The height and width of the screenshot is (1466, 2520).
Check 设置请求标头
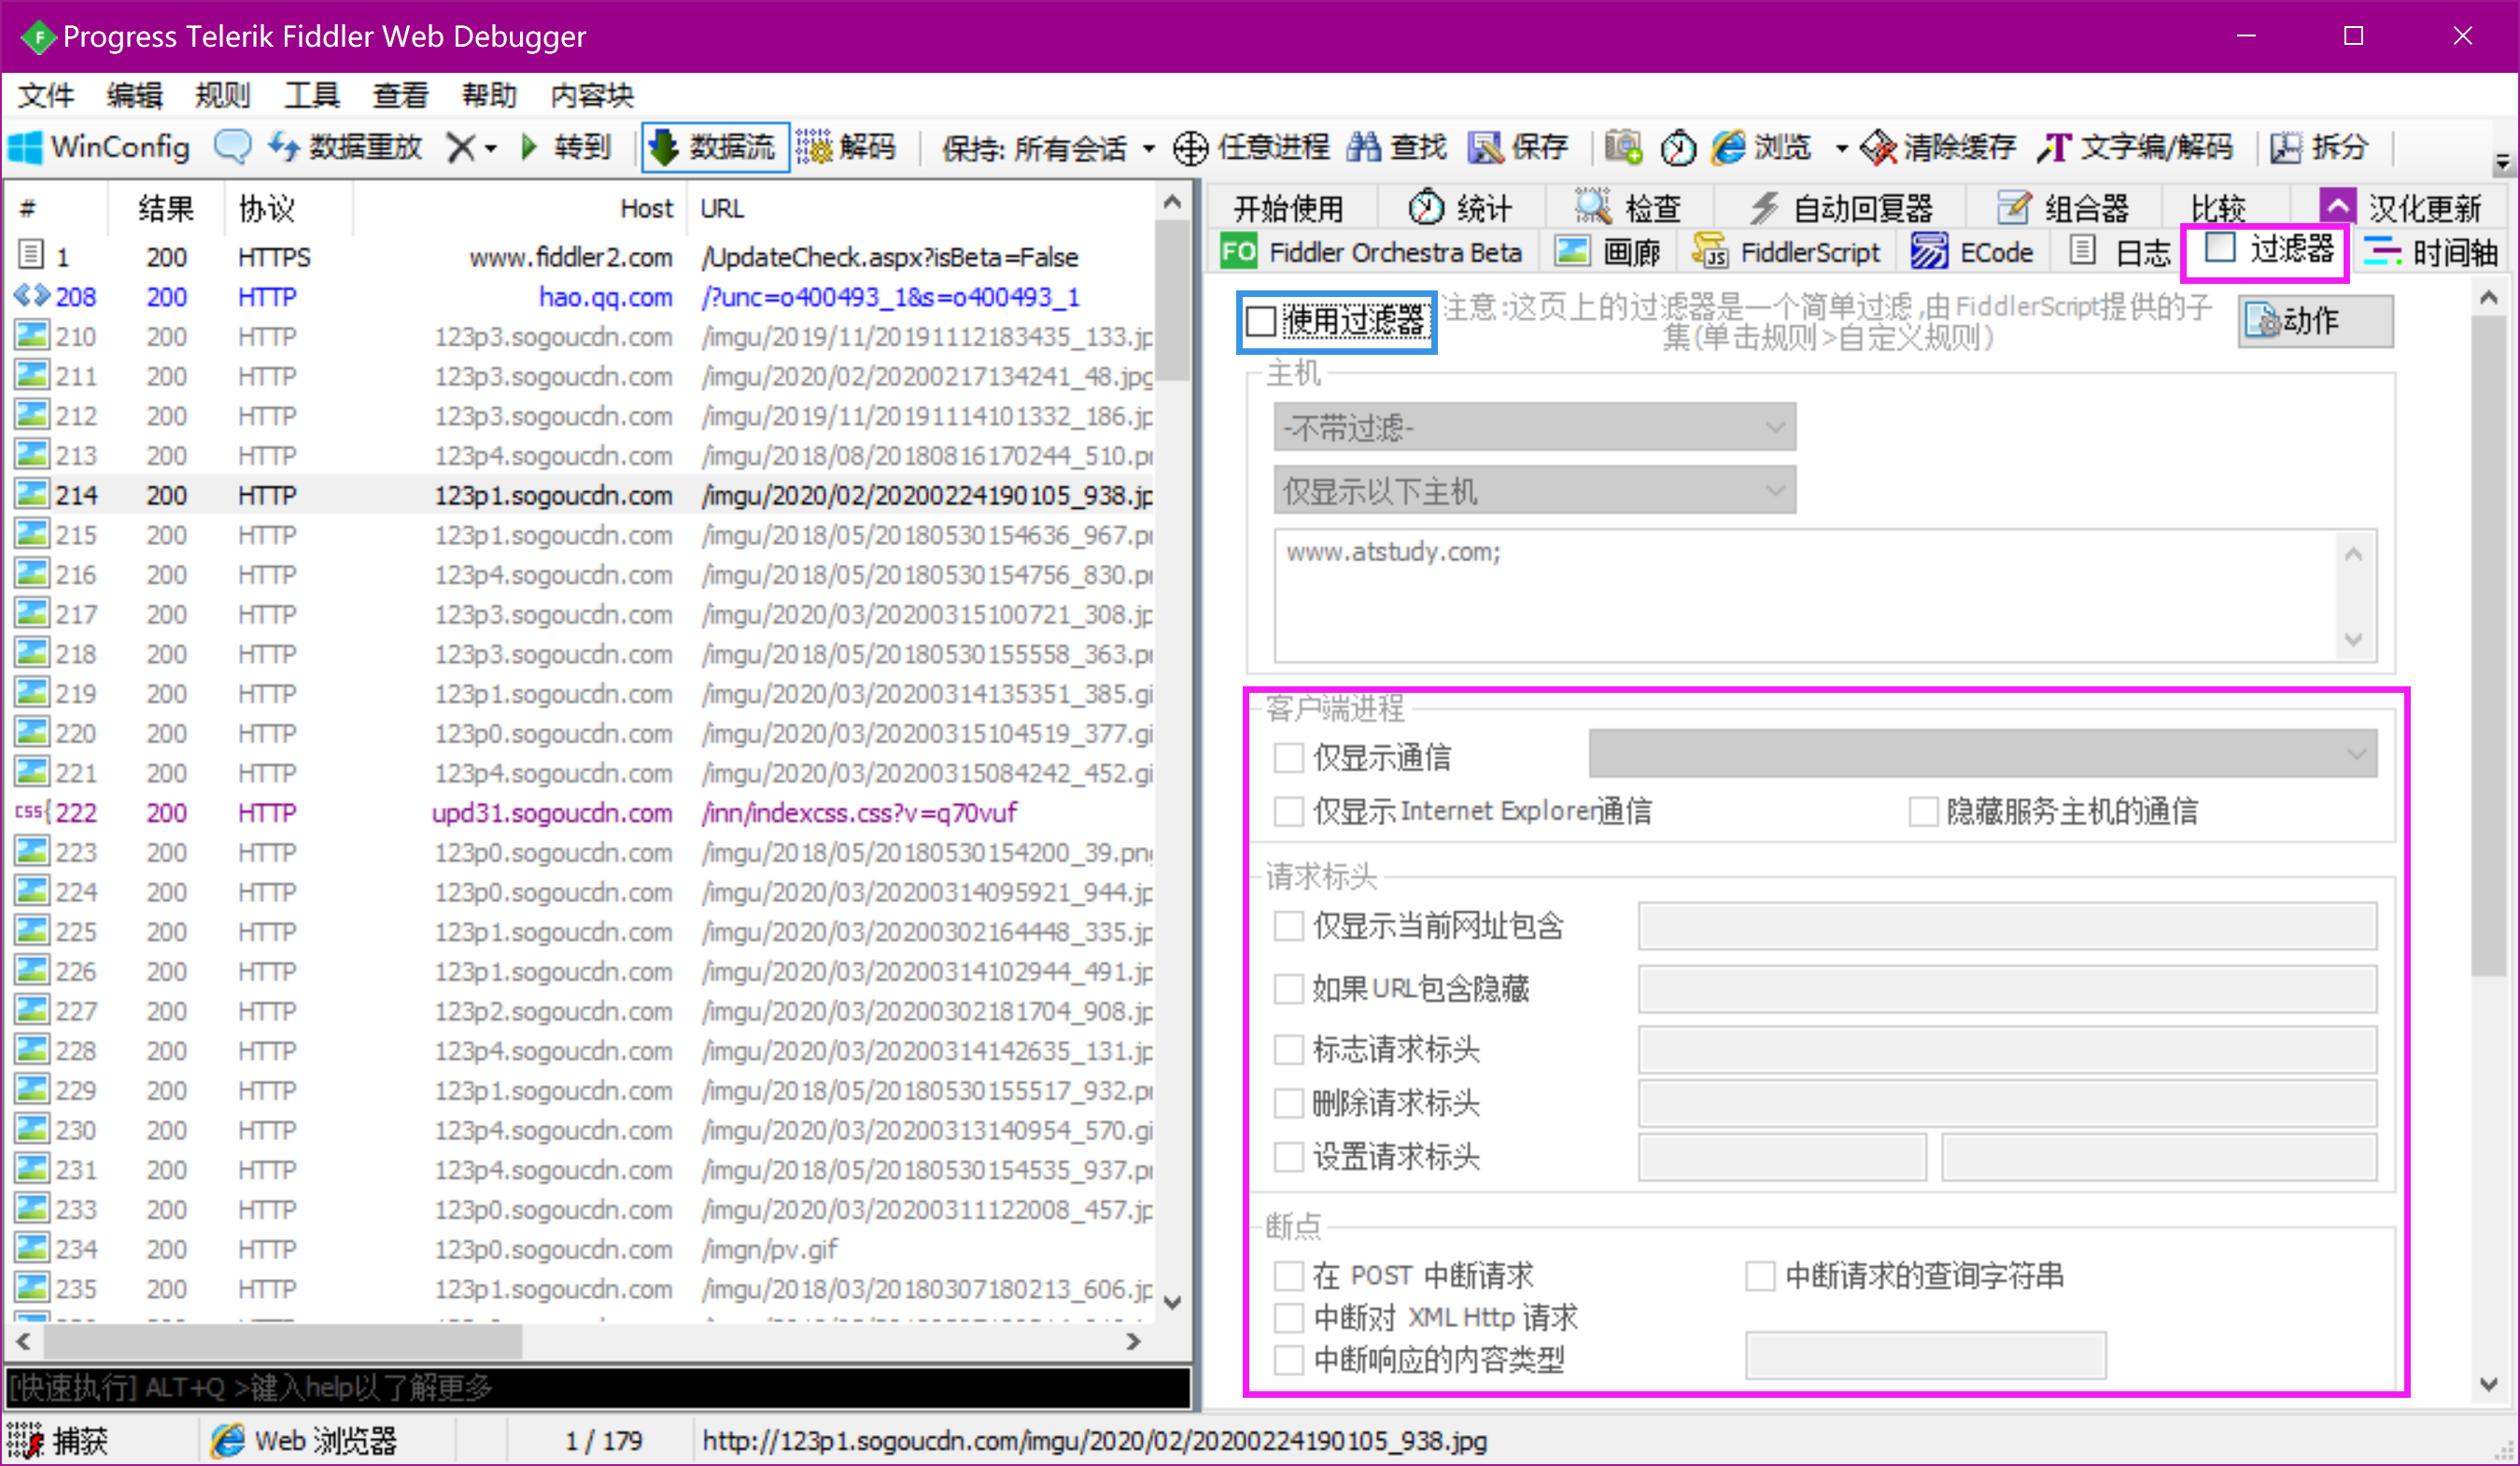1289,1157
